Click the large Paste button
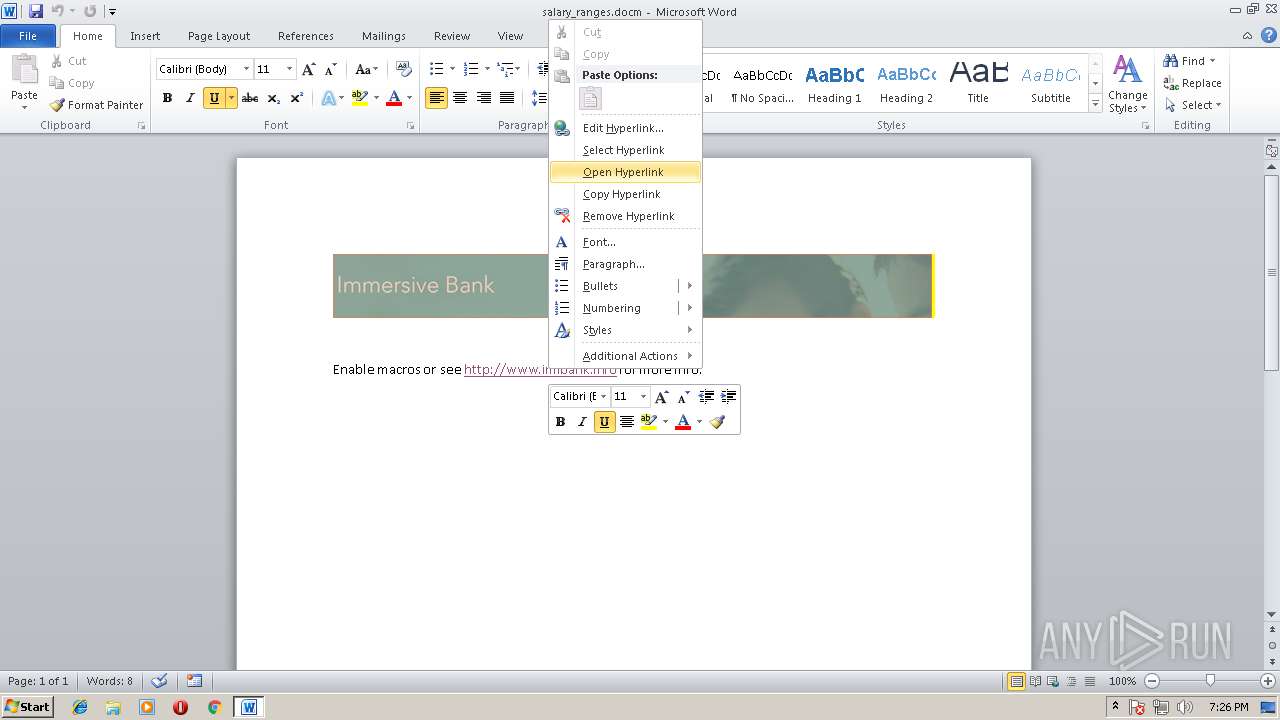This screenshot has height=720, width=1280. (24, 82)
